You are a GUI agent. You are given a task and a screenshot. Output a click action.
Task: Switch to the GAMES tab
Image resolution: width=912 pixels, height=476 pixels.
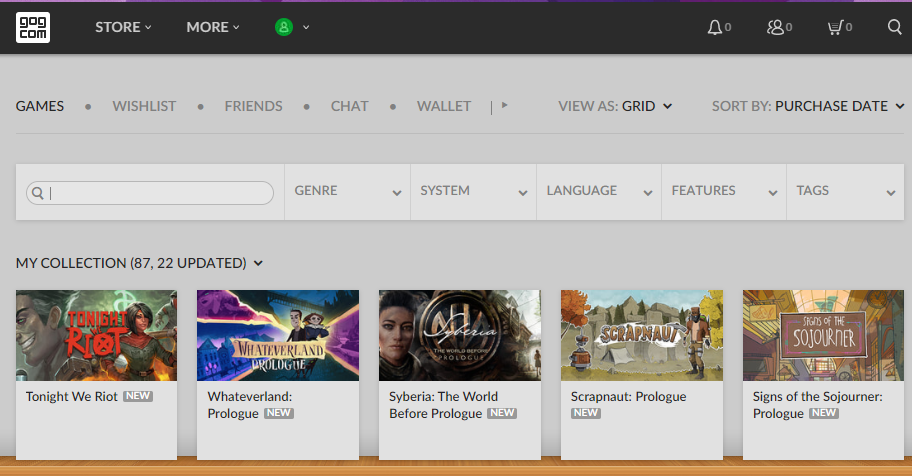40,106
